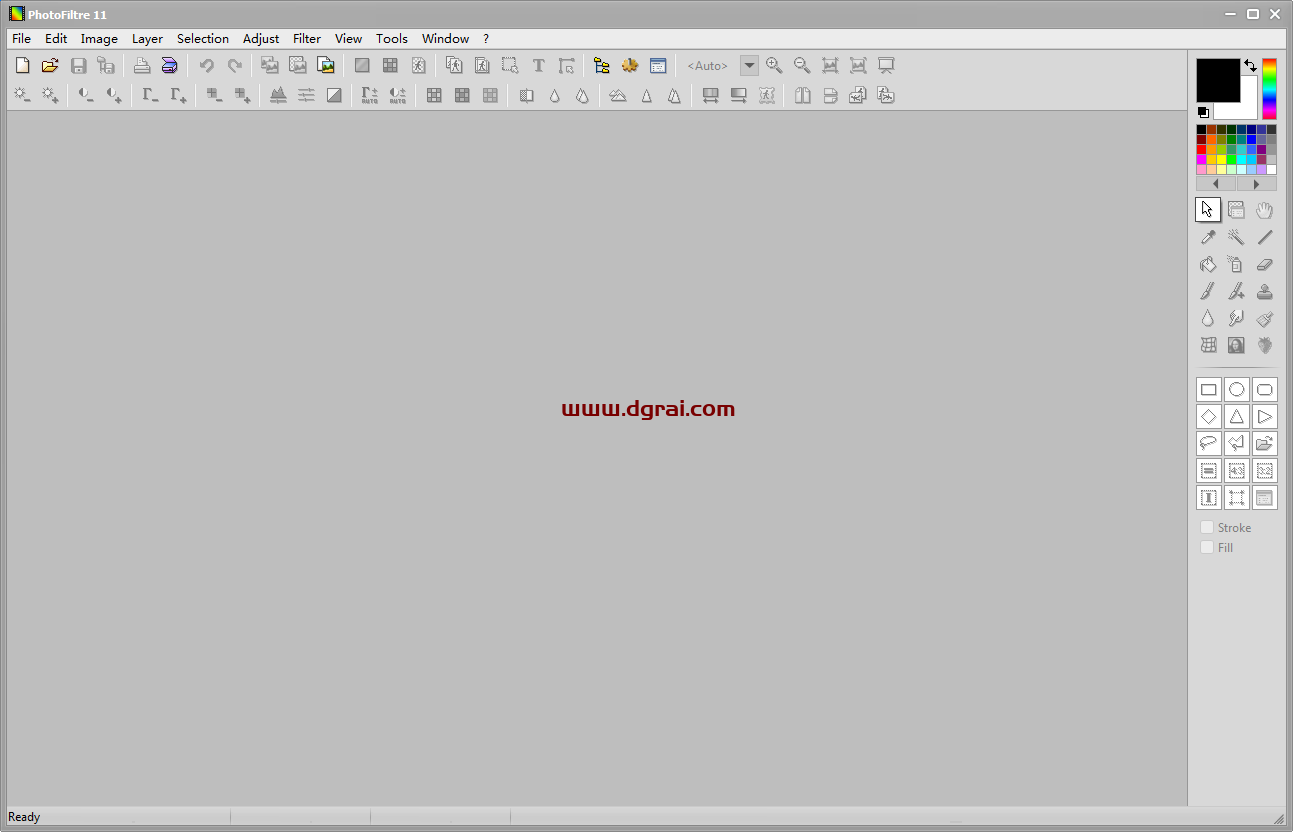Open the image explorer folder-tree icon
Viewport: 1293px width, 832px height.
coord(602,66)
